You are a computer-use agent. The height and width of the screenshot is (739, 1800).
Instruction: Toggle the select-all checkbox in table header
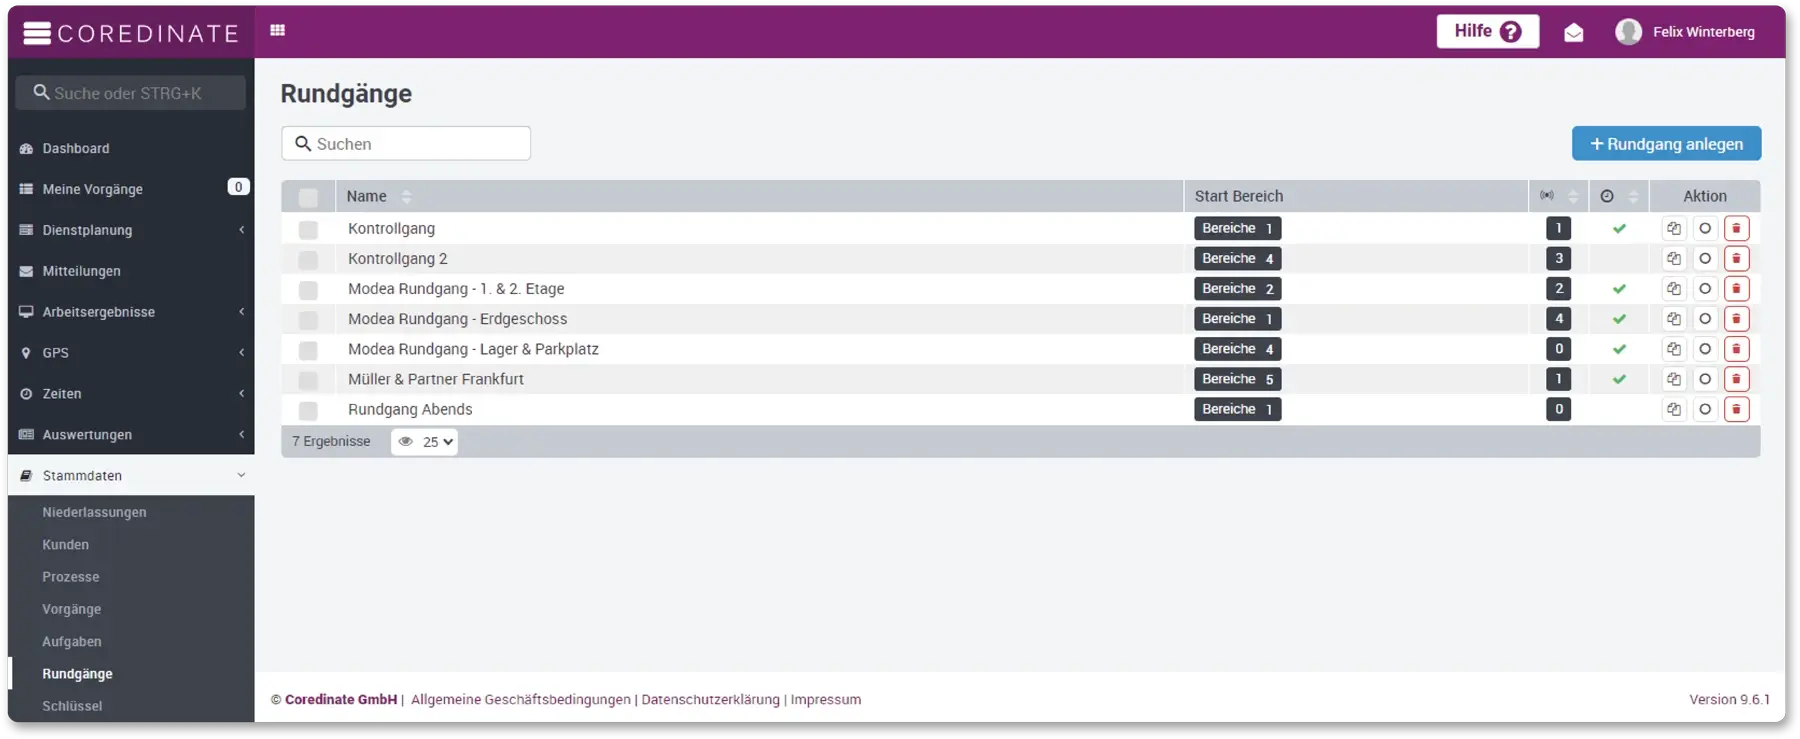tap(308, 198)
